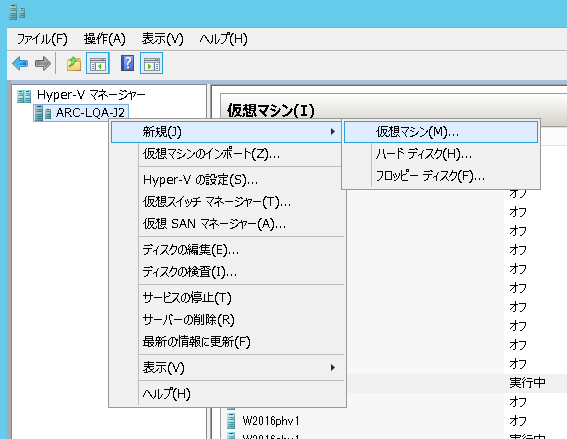Open the 操作(A) menu
567x439 pixels.
105,39
